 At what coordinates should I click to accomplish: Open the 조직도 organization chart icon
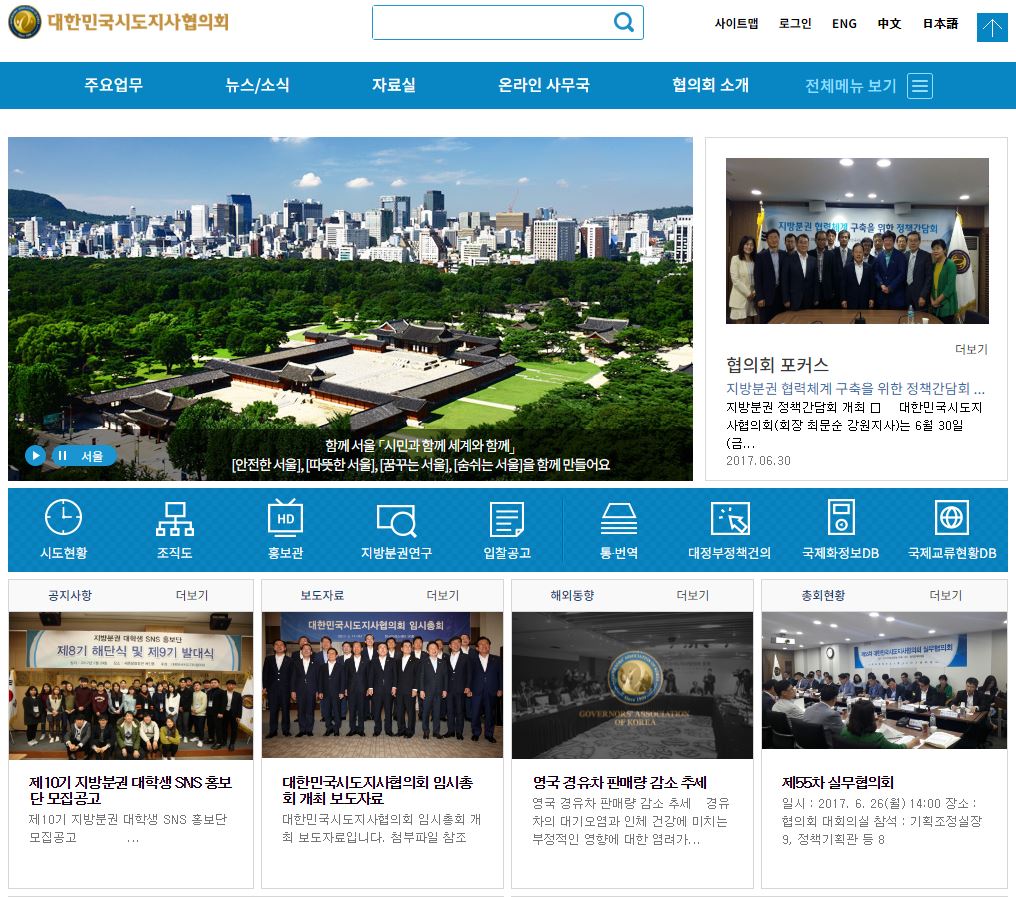click(174, 519)
